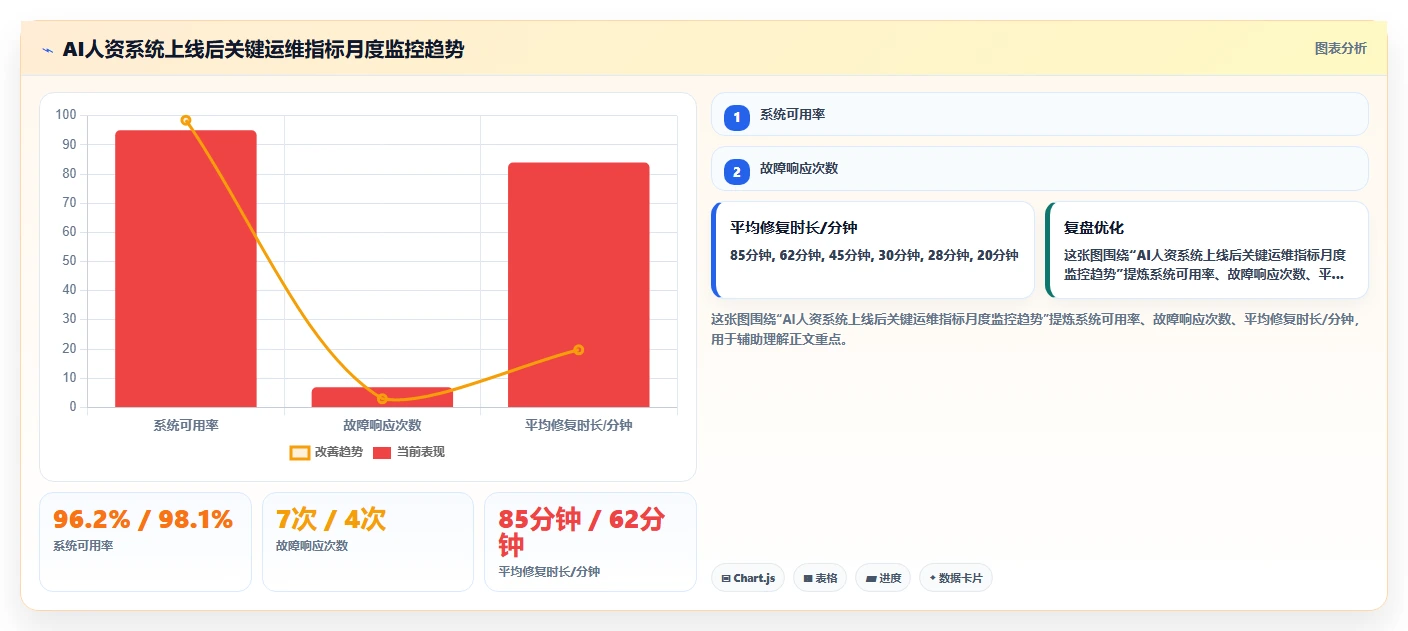The width and height of the screenshot is (1408, 631).
Task: Click the icon inside the Chart.js tag
Action: click(x=725, y=578)
